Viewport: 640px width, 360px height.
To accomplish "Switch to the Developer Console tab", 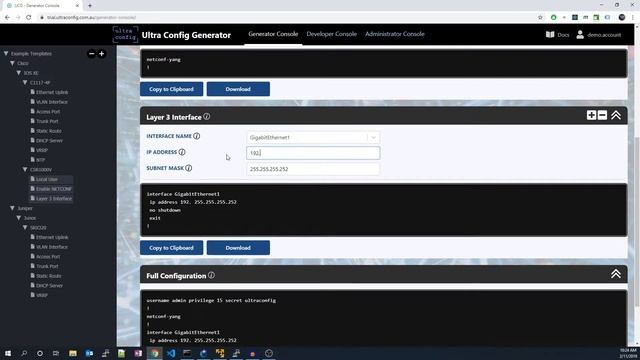I will (331, 34).
